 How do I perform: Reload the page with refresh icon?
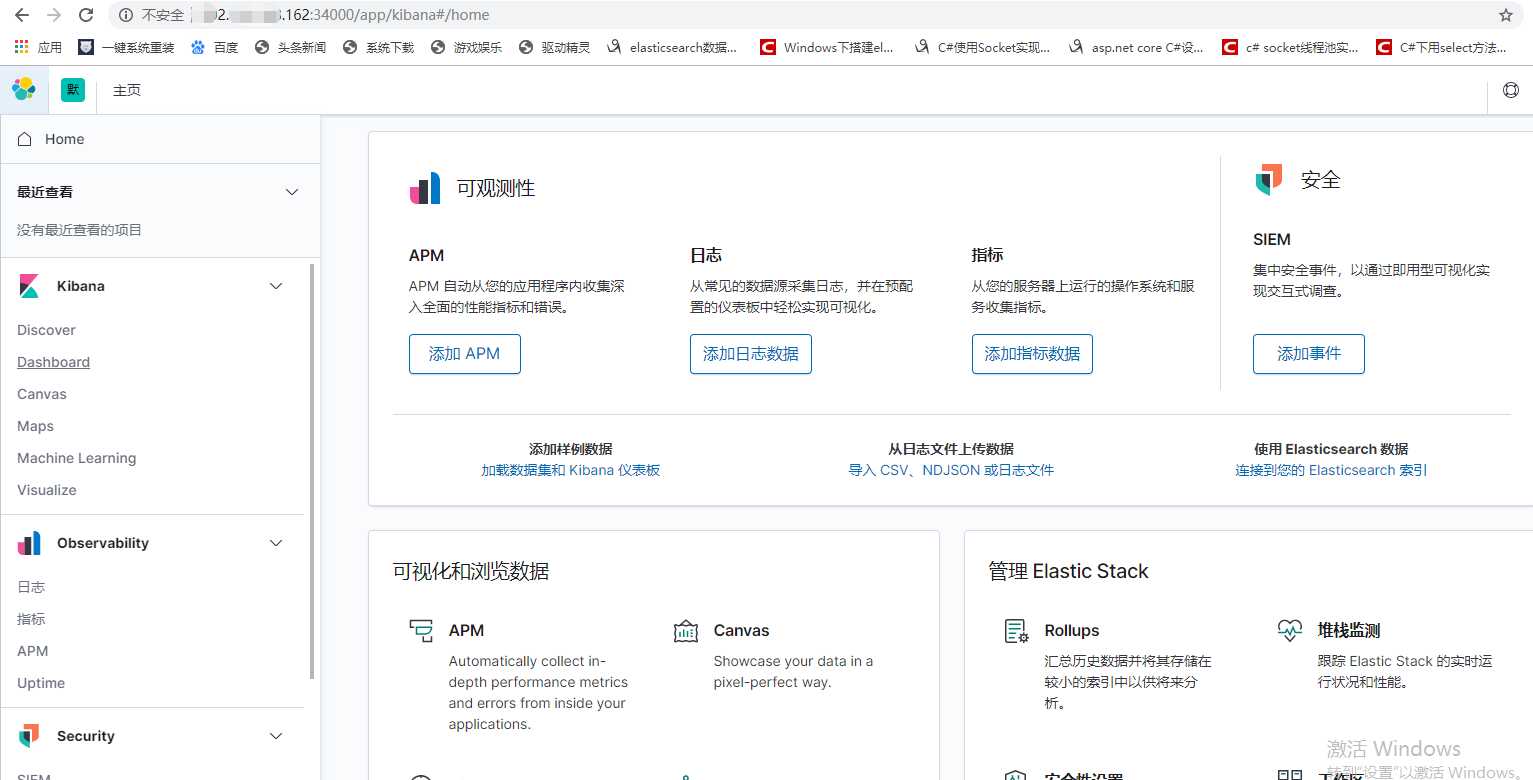click(x=86, y=15)
